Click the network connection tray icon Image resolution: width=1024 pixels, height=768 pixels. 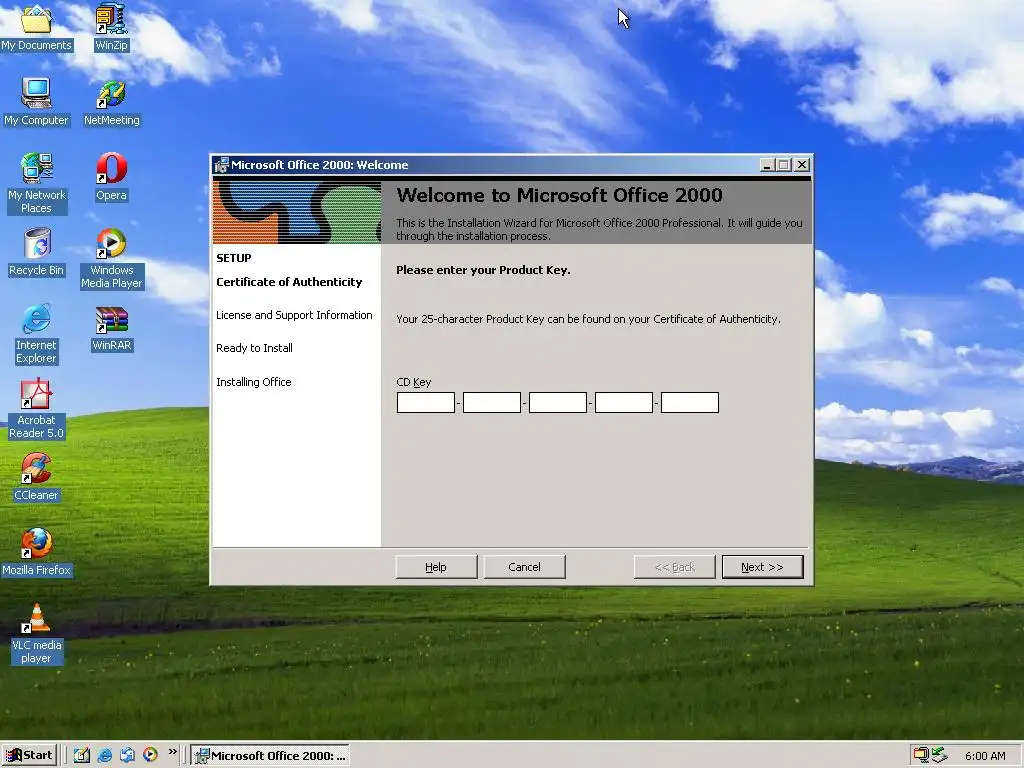tap(921, 755)
